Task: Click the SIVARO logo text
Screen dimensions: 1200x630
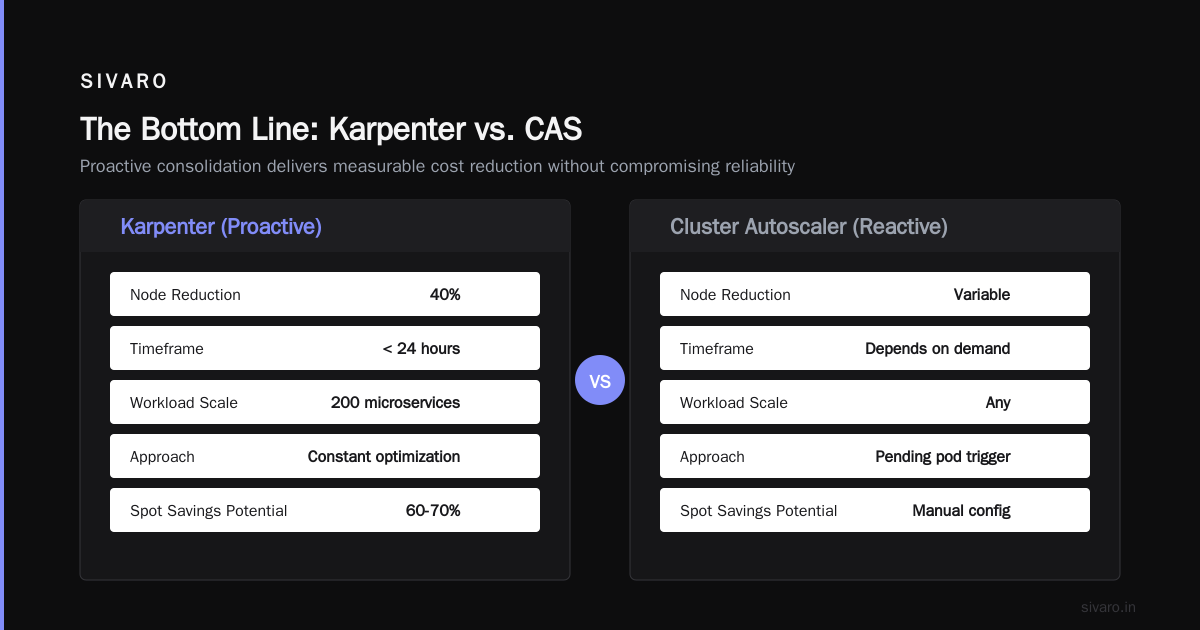Action: coord(124,82)
